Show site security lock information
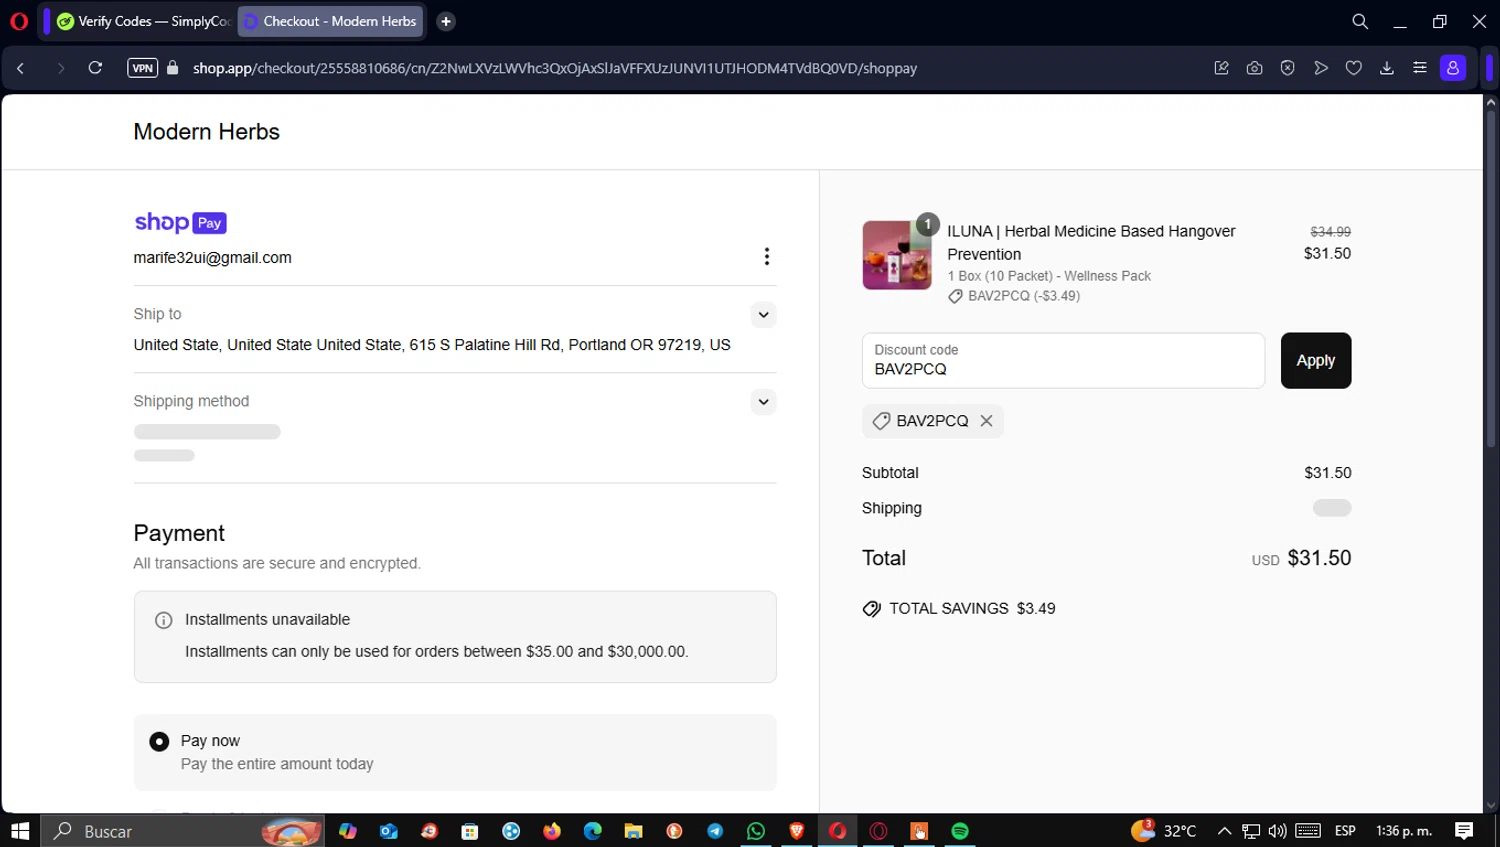Screen dimensions: 1500x847 pos(172,68)
